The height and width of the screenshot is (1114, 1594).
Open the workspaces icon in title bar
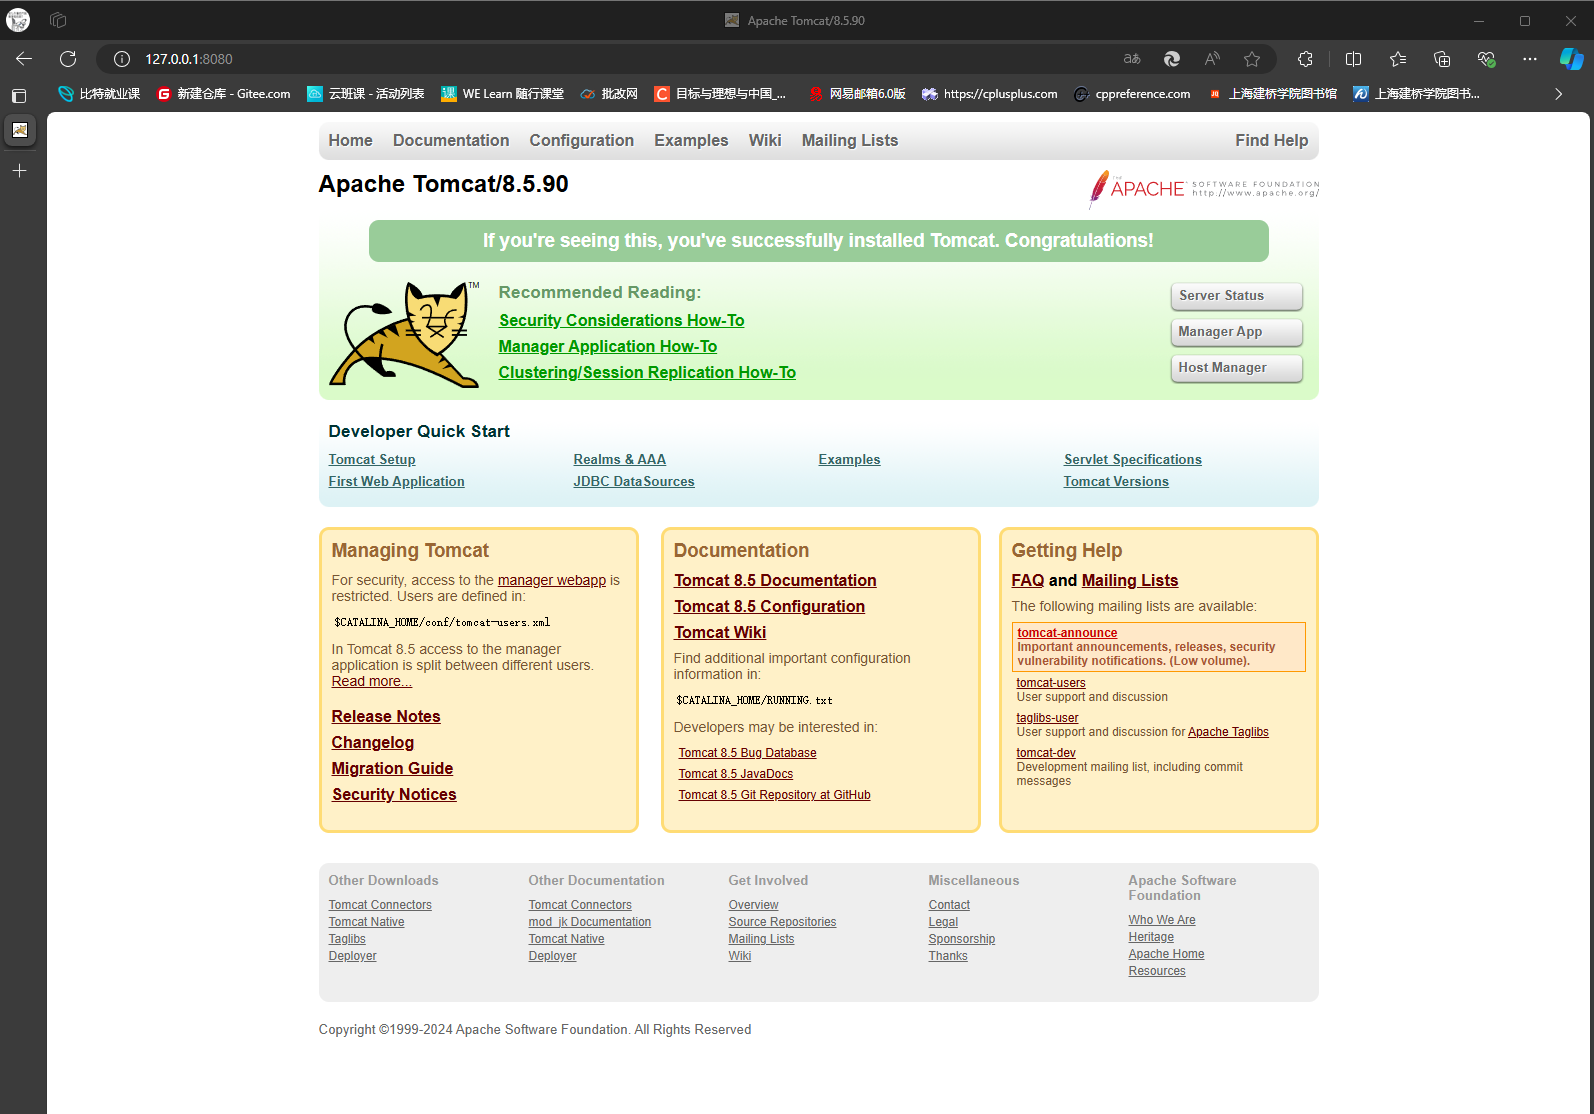pos(58,20)
